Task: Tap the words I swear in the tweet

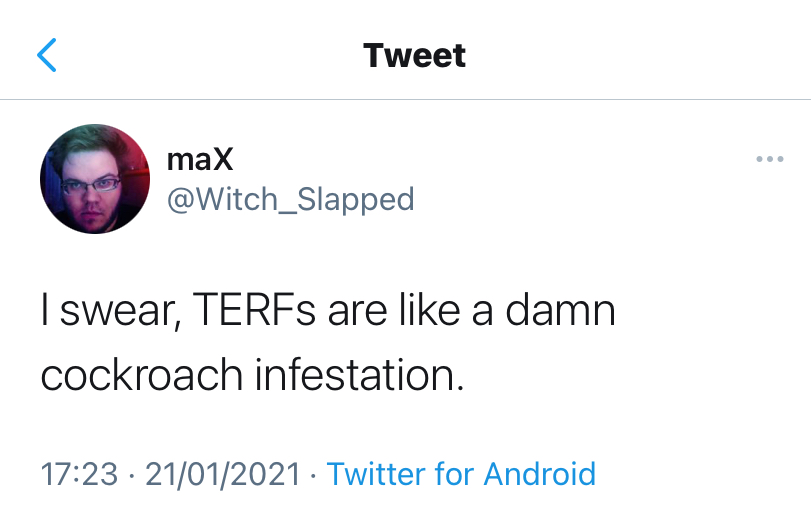Action: (98, 312)
